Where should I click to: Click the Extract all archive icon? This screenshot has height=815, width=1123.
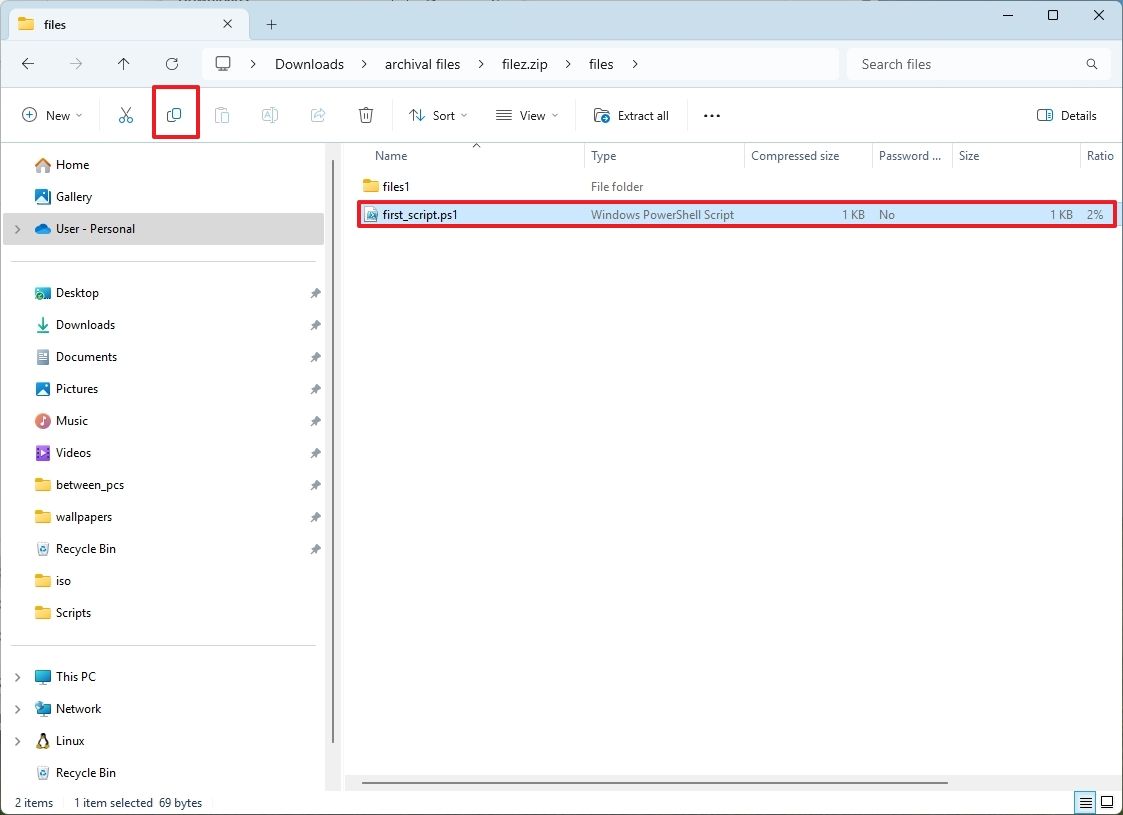pyautogui.click(x=631, y=115)
